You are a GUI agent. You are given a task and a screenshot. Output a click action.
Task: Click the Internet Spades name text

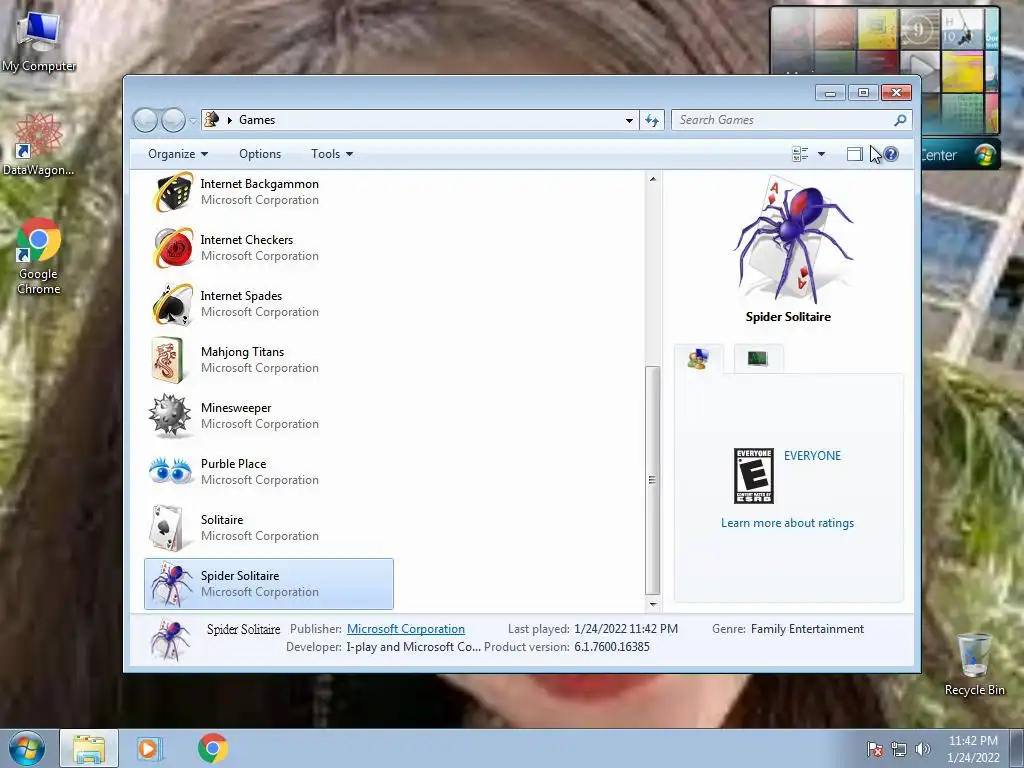coord(241,296)
